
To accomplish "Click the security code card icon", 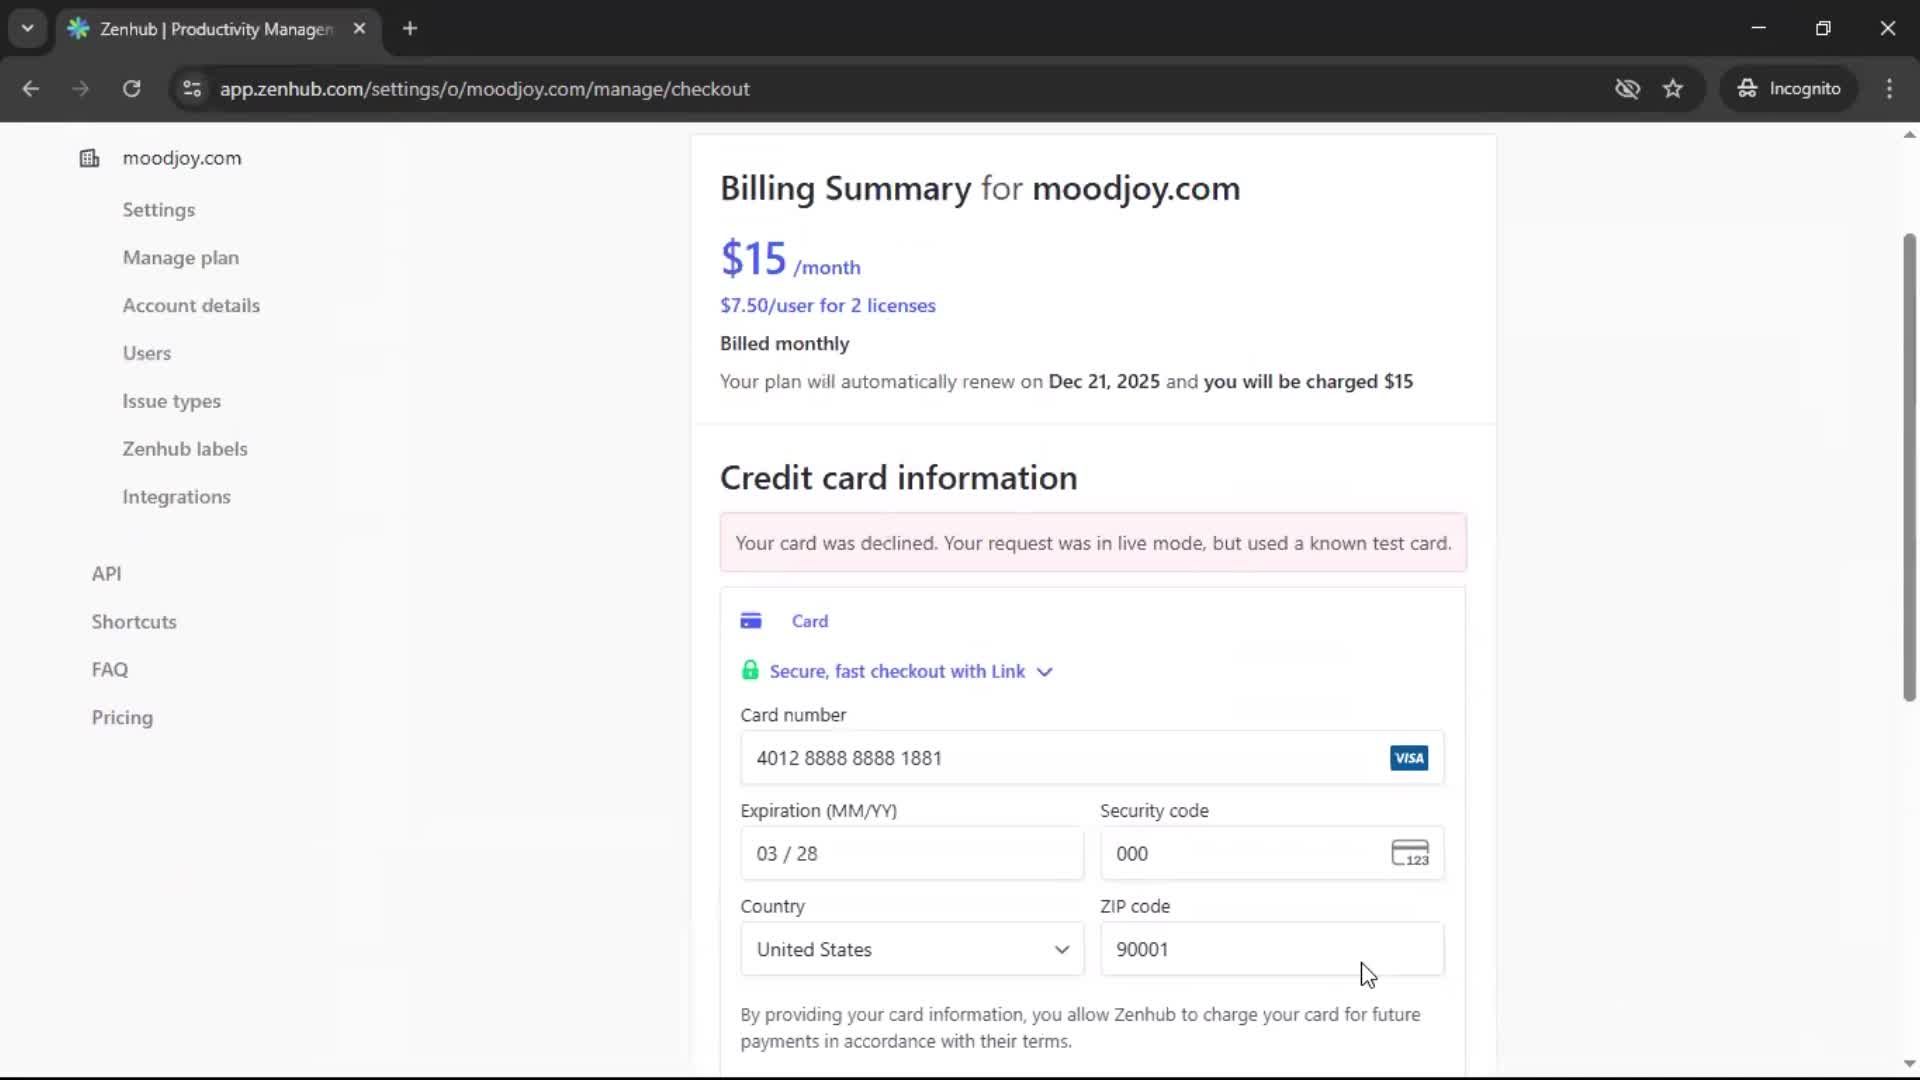I will pos(1410,853).
